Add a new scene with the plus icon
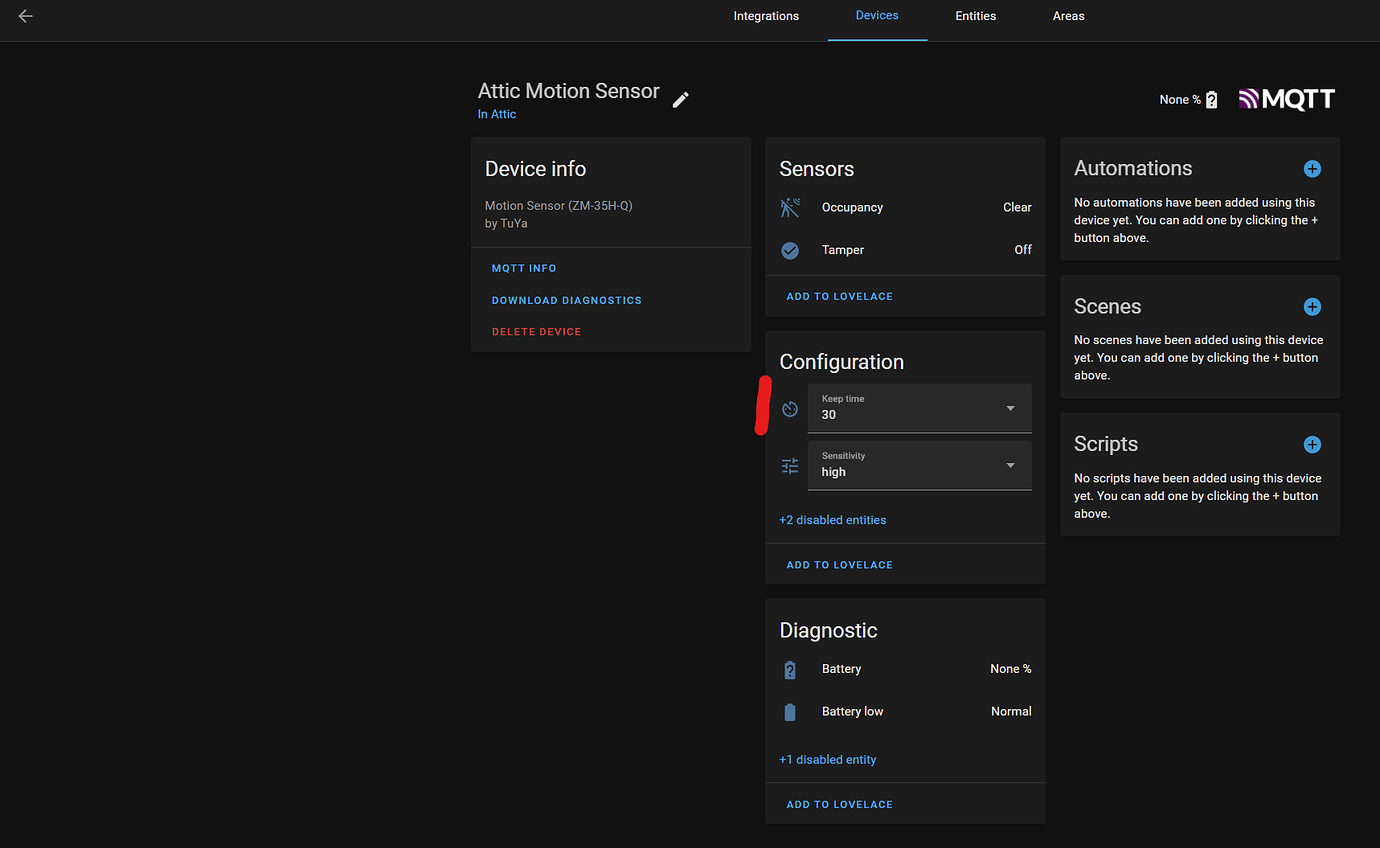The image size is (1380, 848). 1312,306
